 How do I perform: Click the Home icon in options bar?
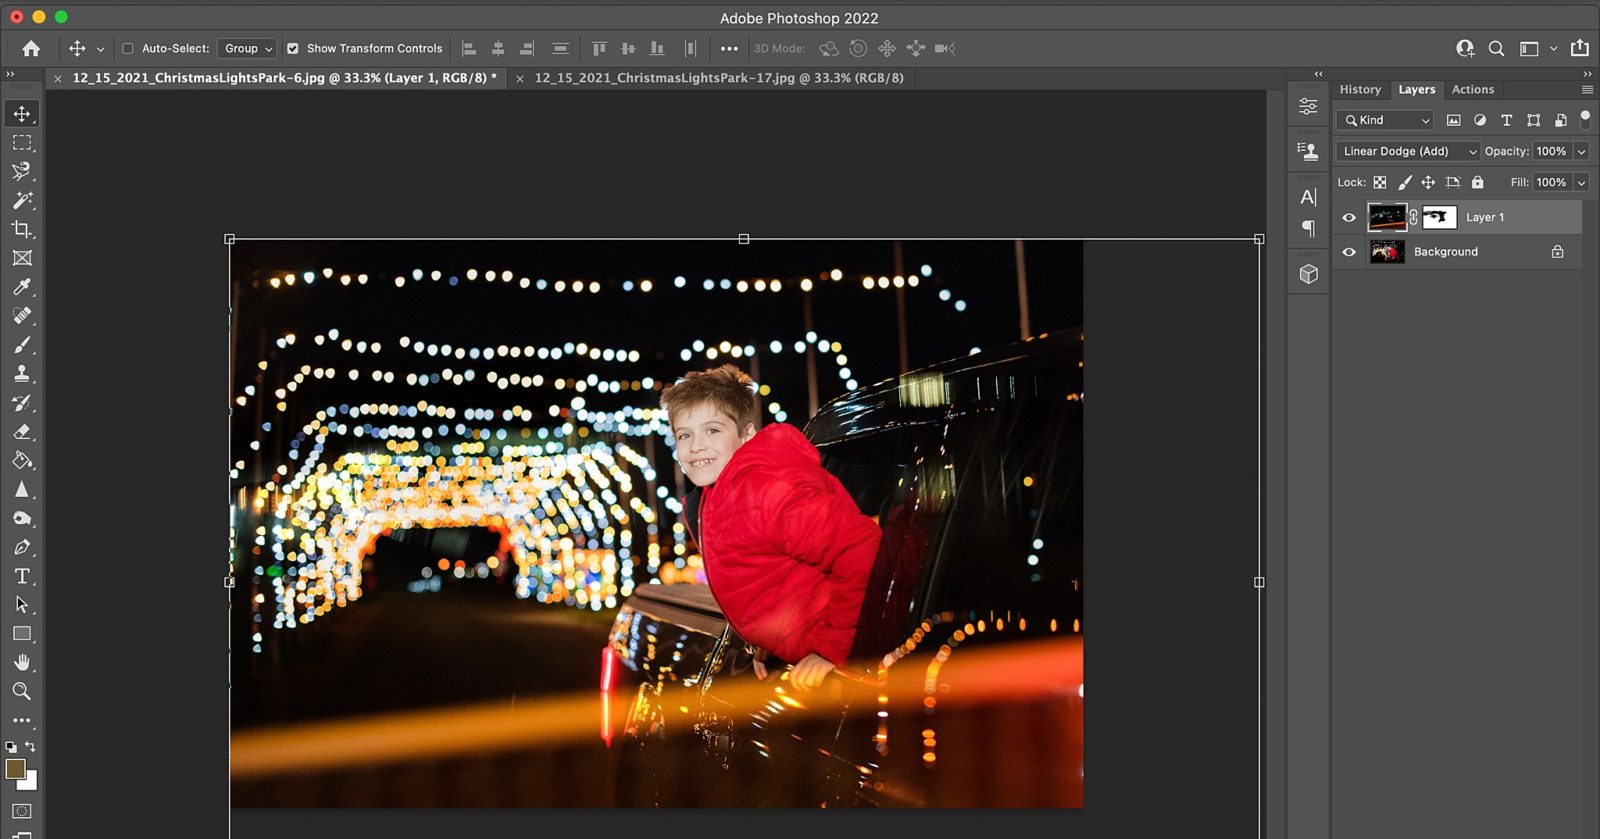click(31, 48)
